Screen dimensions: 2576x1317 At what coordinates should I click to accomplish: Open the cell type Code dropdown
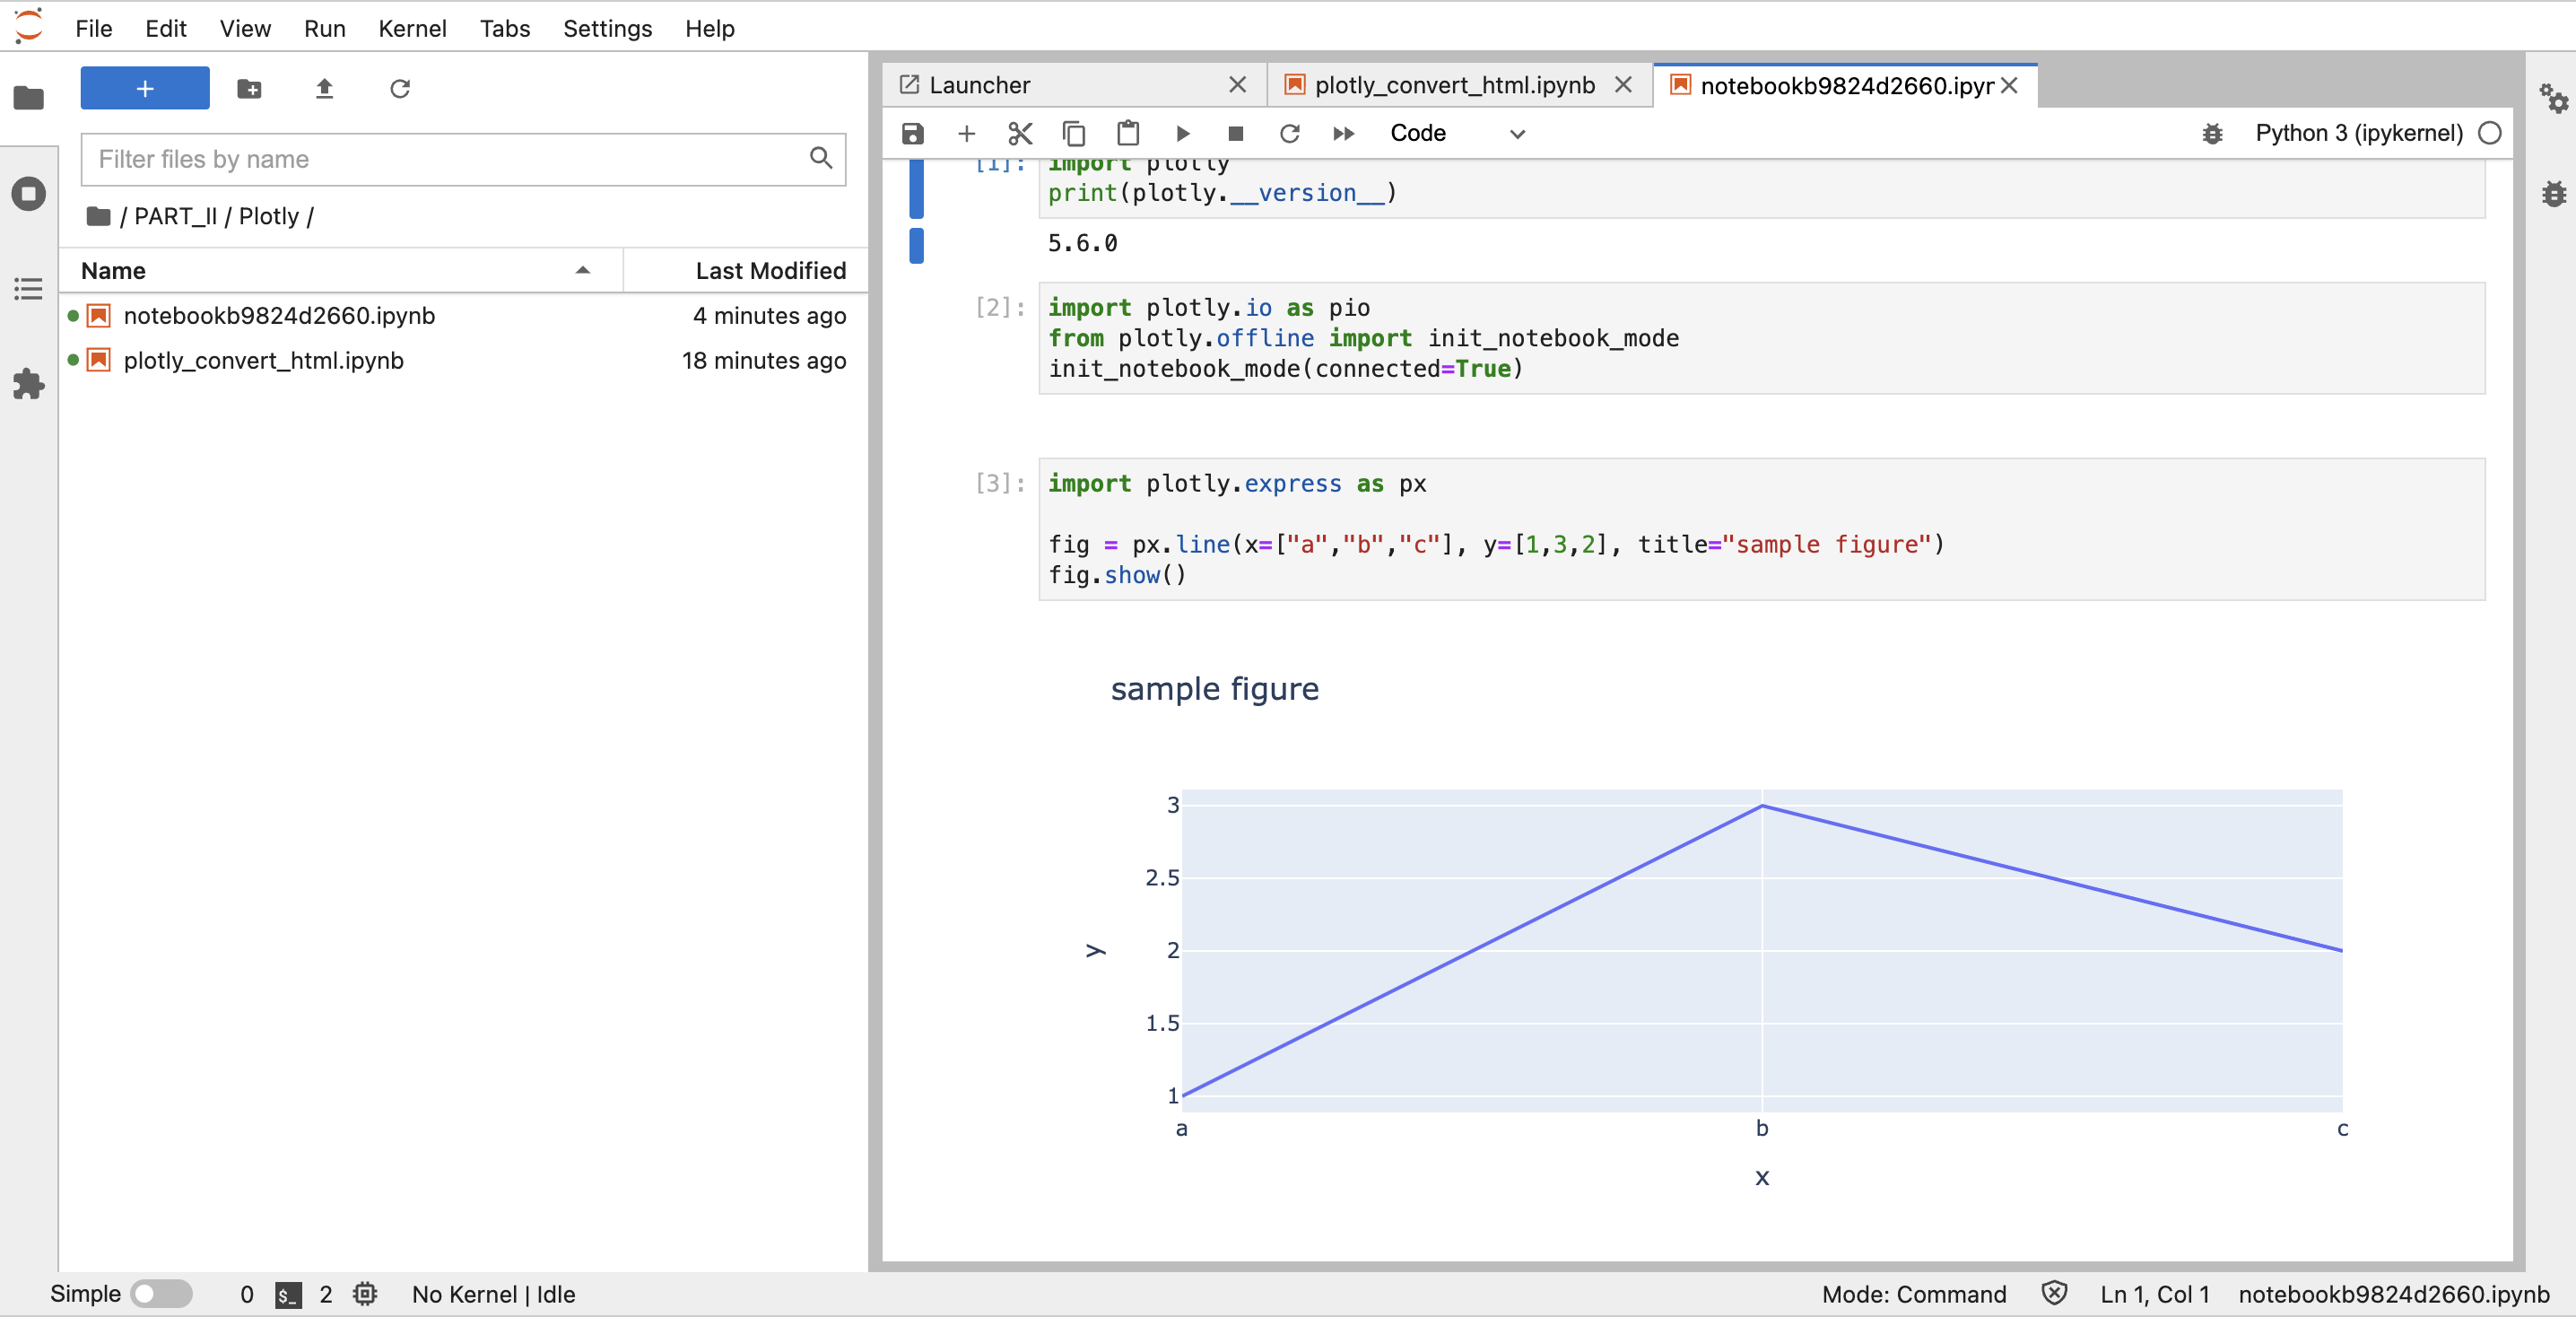1457,133
